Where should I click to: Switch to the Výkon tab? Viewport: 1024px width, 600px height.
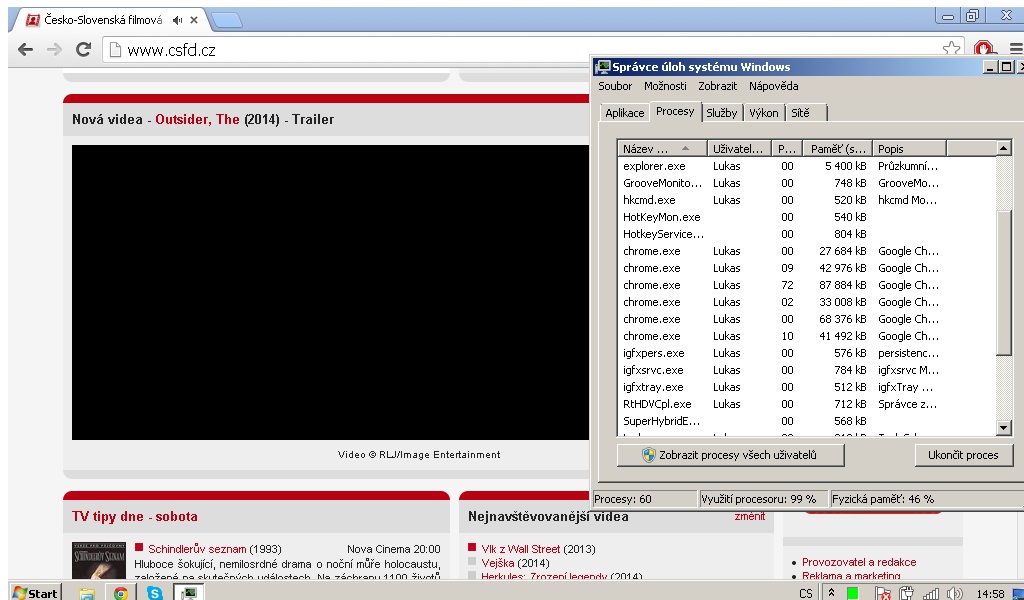pyautogui.click(x=763, y=113)
